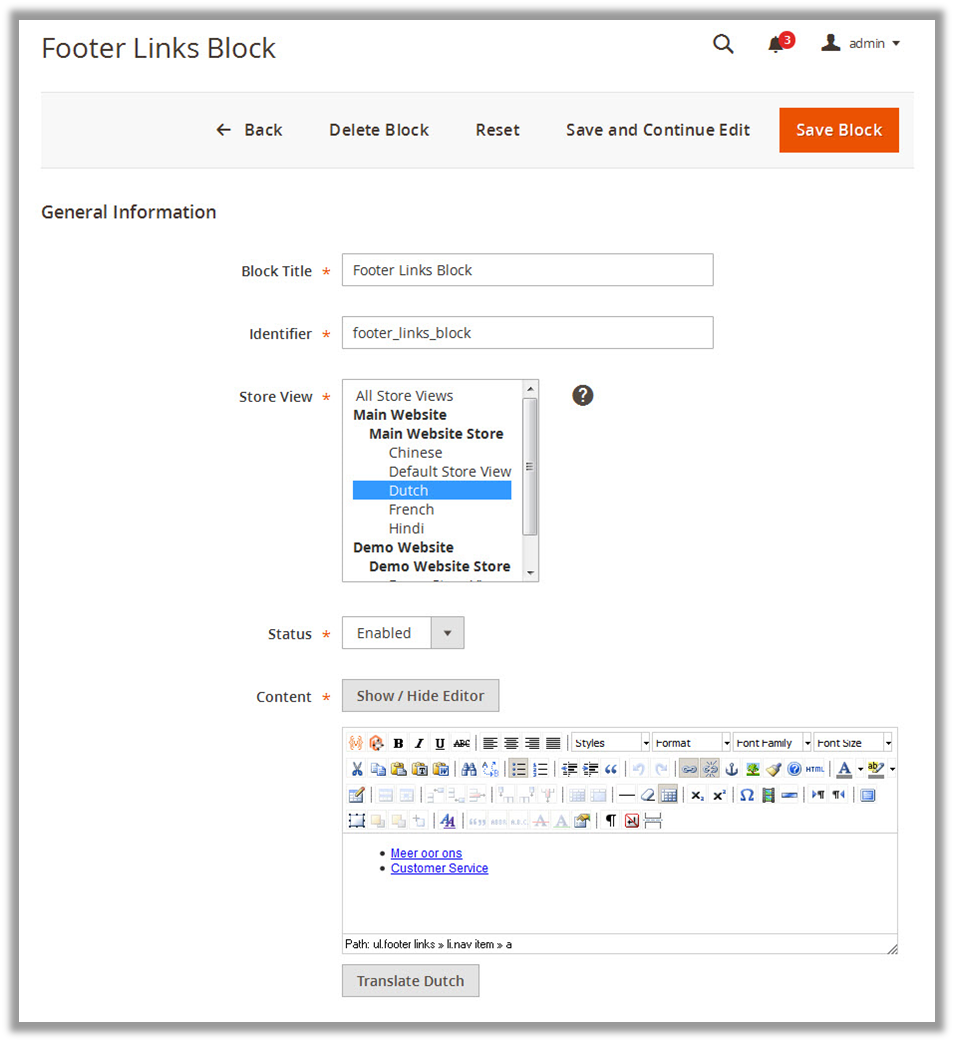The height and width of the screenshot is (1042, 954).
Task: Open notifications bell icon
Action: click(x=776, y=45)
